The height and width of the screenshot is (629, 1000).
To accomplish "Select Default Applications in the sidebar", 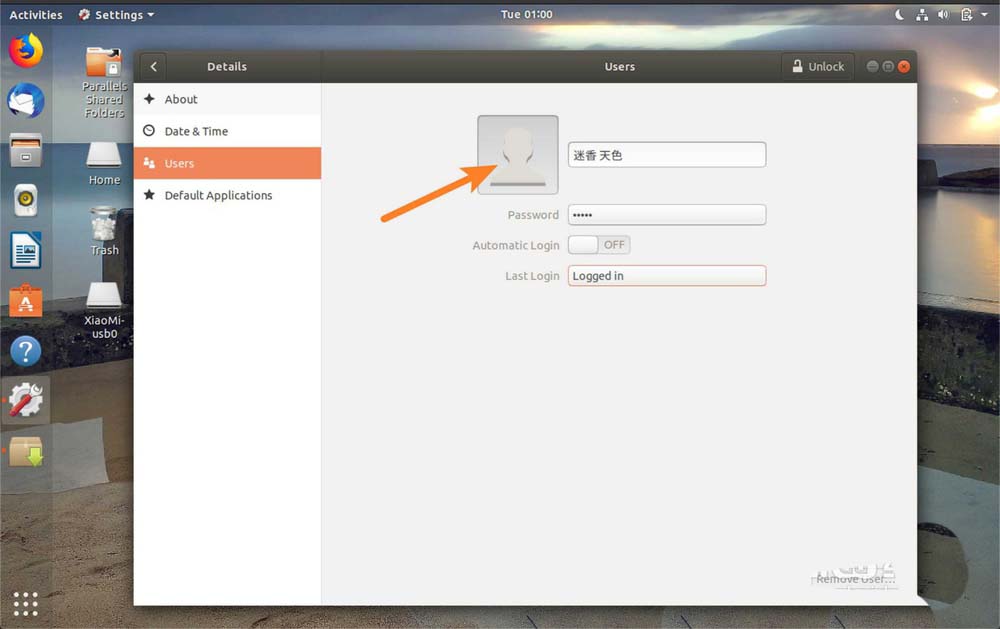I will (227, 195).
